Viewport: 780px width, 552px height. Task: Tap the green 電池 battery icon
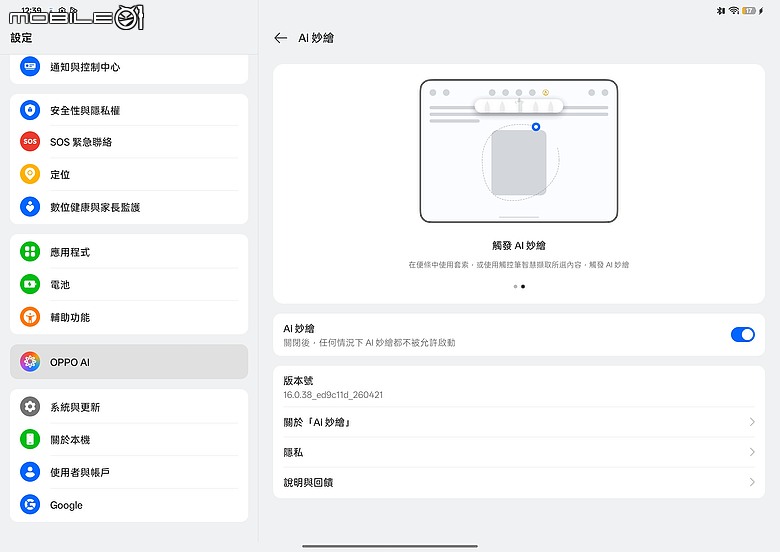pyautogui.click(x=30, y=284)
